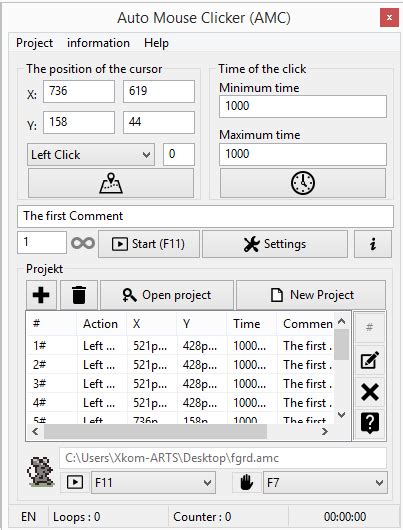Open the question mark help icon
Image resolution: width=403 pixels, height=530 pixels.
coord(370,423)
